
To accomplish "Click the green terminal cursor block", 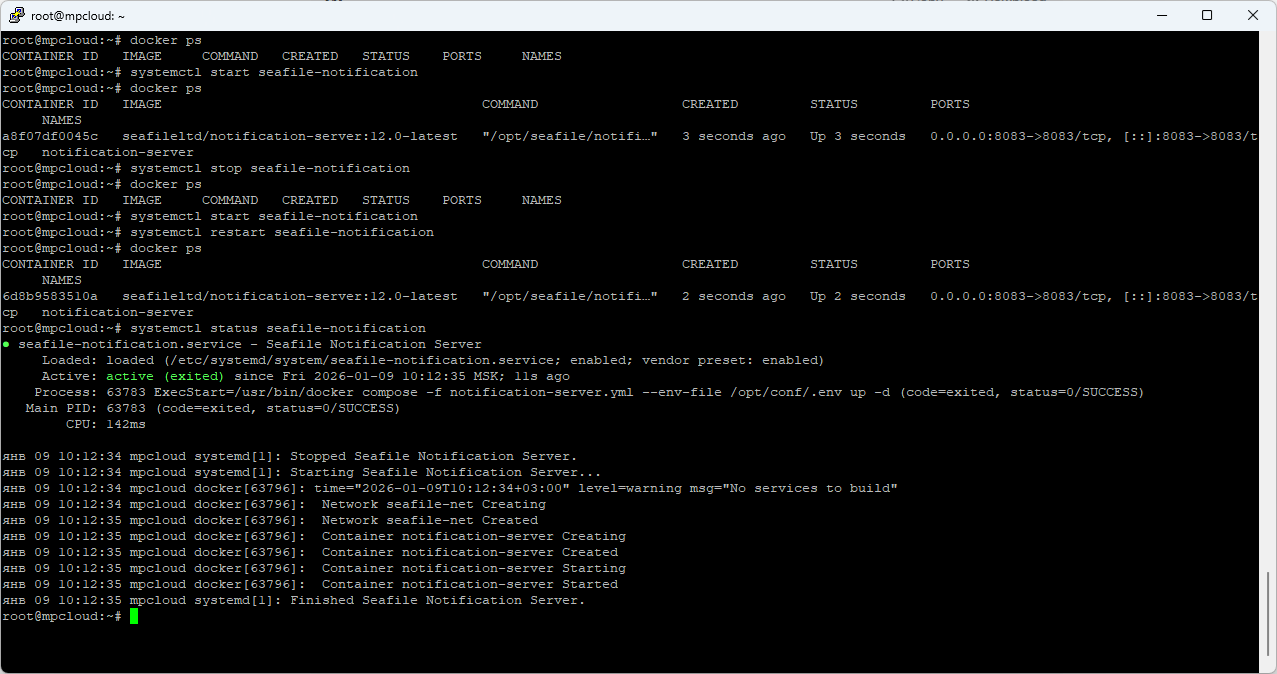I will point(134,616).
